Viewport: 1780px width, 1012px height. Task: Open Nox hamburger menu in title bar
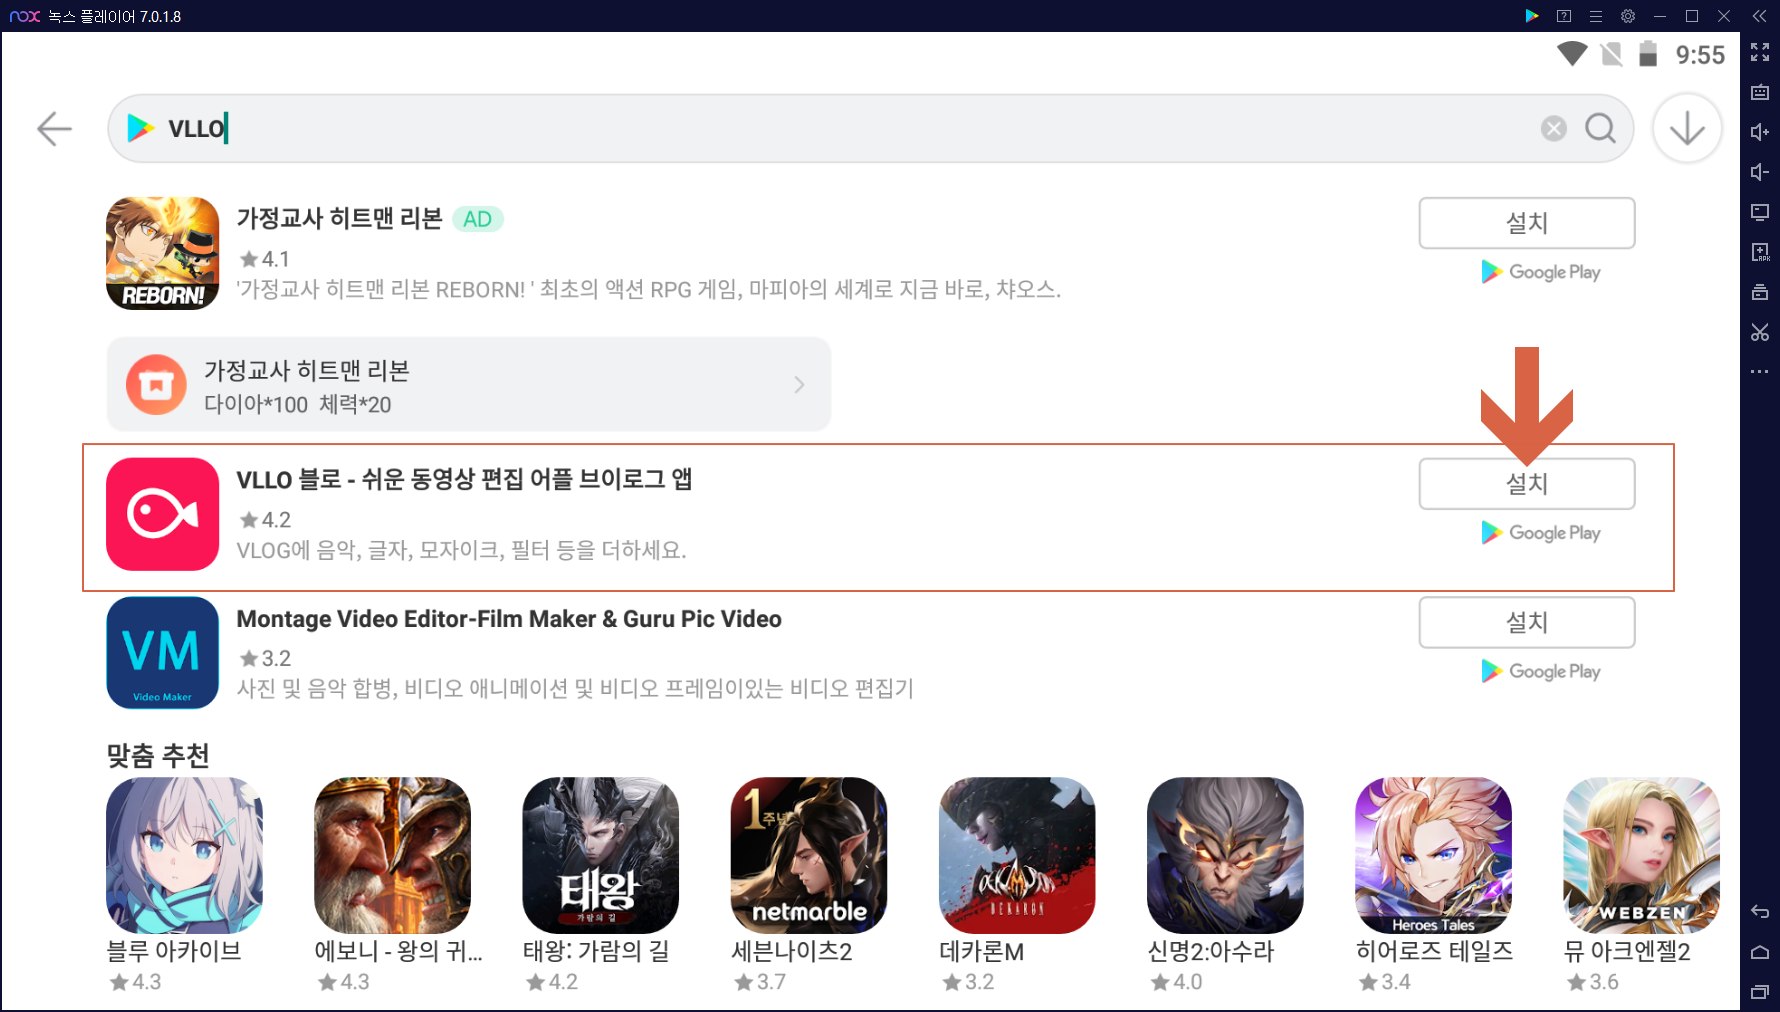point(1596,16)
